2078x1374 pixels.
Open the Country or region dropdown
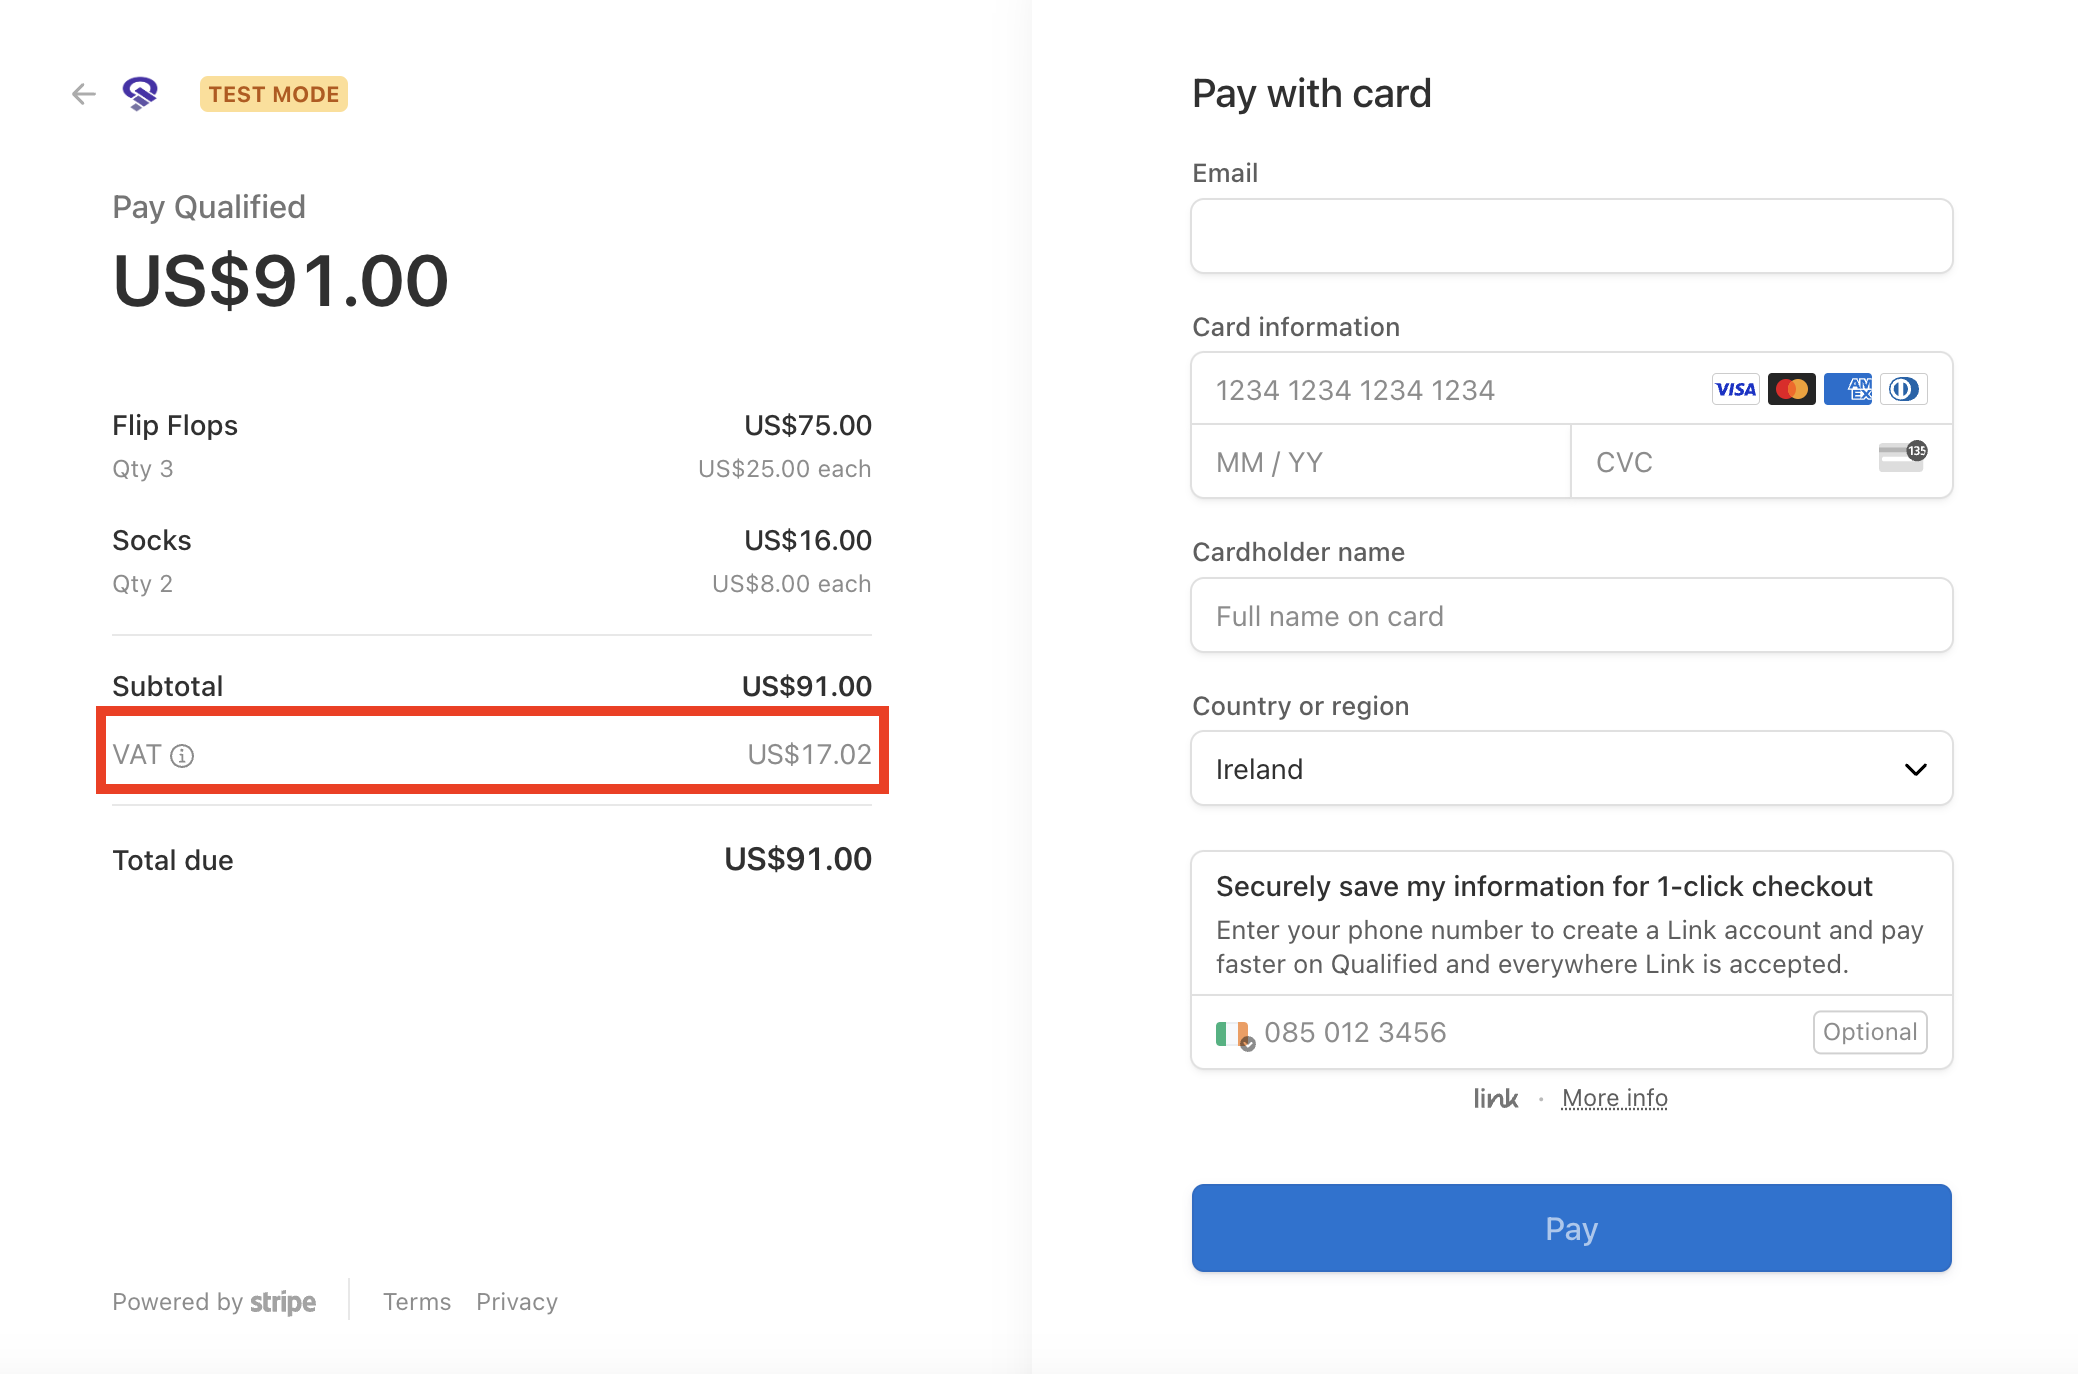click(x=1571, y=768)
